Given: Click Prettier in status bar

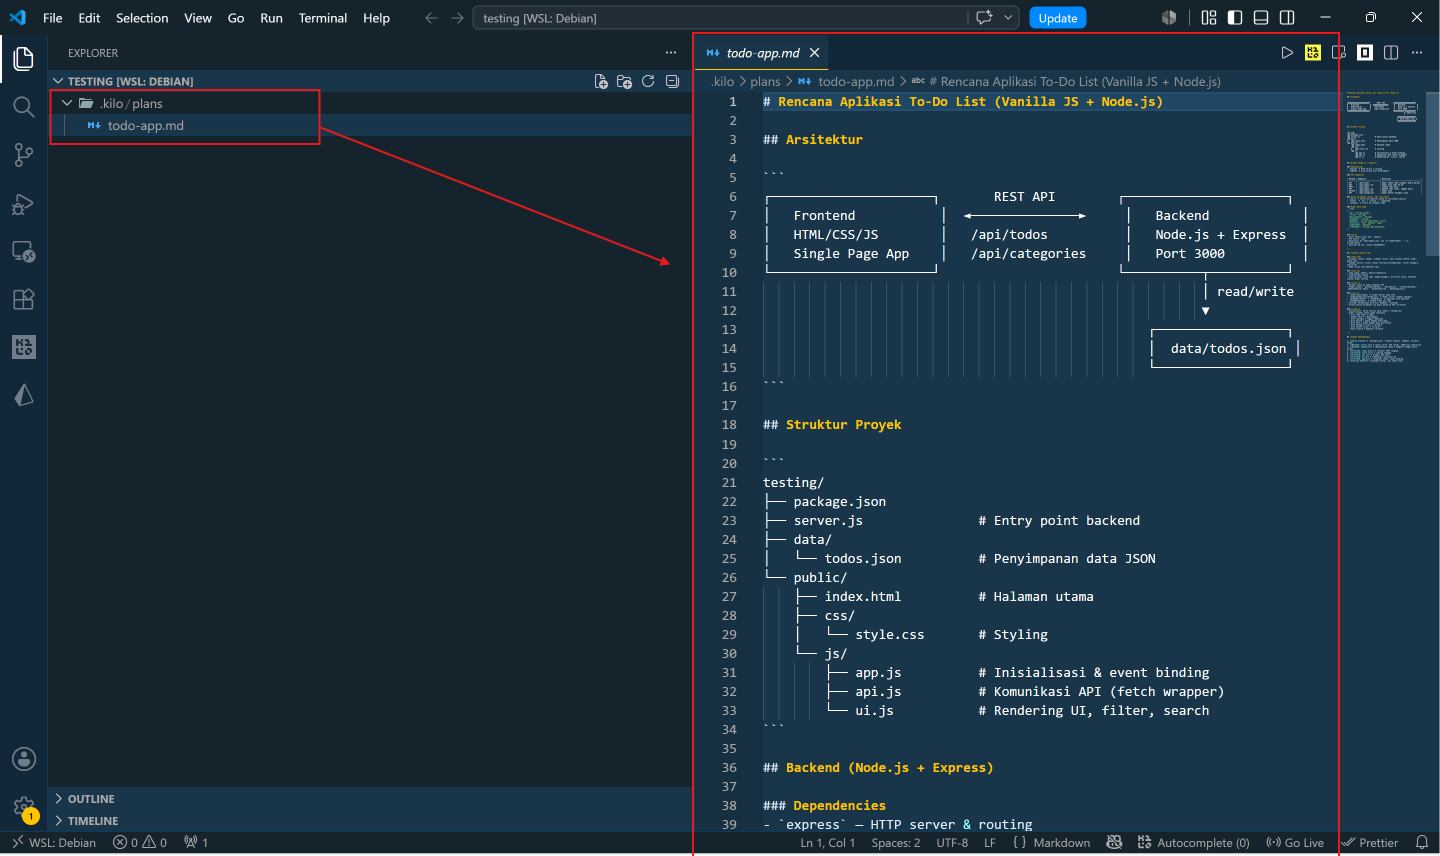Looking at the screenshot, I should coord(1370,843).
